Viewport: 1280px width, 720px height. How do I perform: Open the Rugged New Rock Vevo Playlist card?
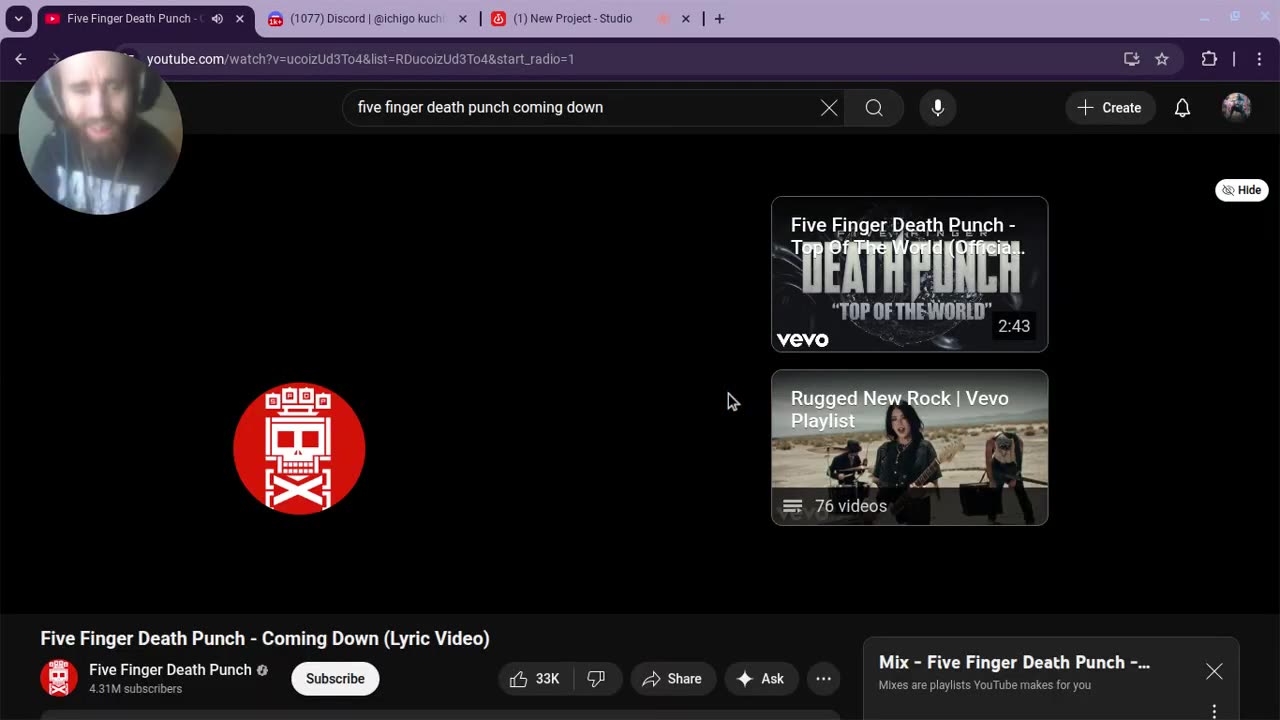click(910, 448)
